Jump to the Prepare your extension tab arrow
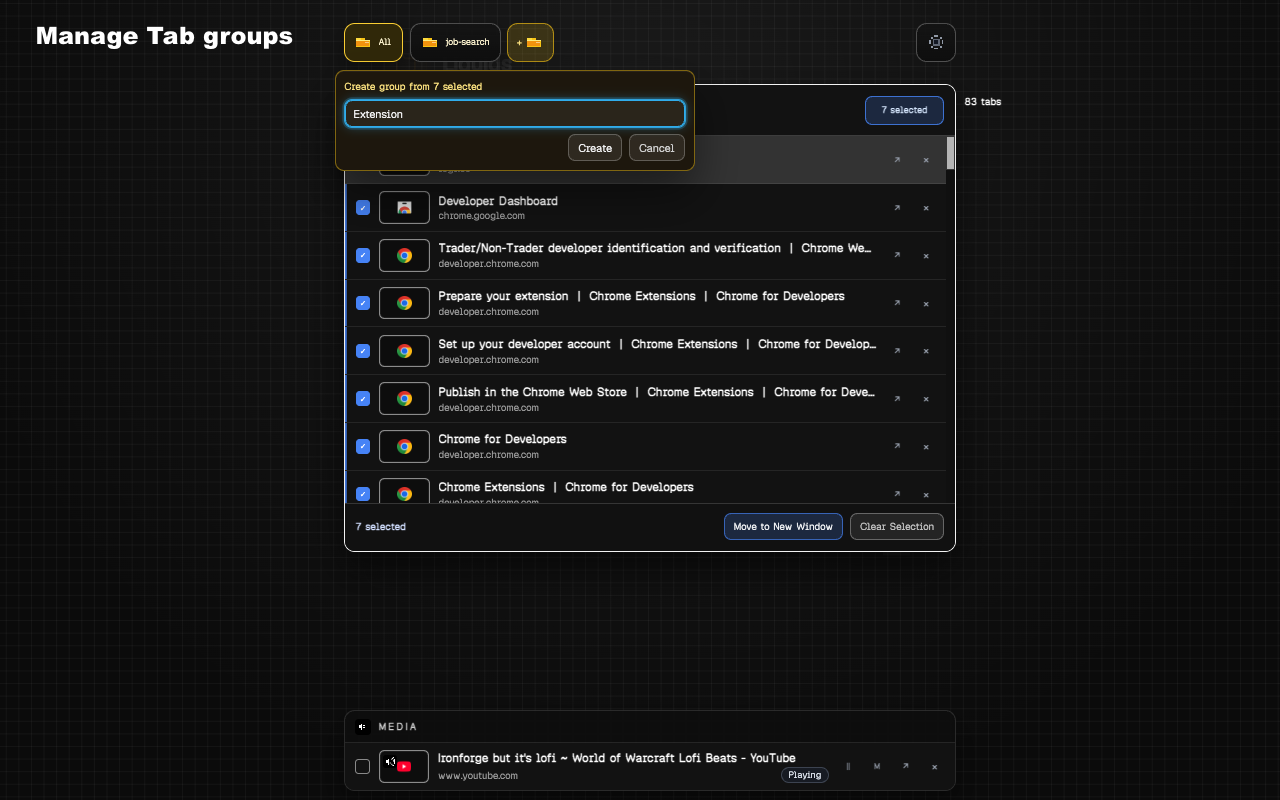Screen dimensions: 1280x800 point(896,304)
